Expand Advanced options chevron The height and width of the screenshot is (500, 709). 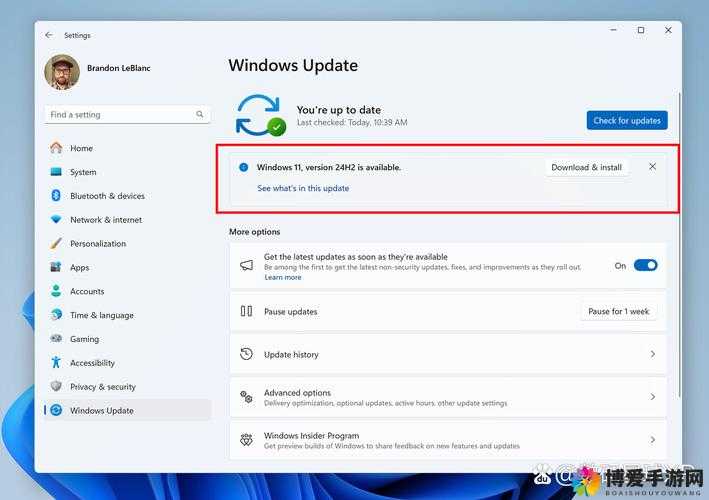[x=652, y=396]
